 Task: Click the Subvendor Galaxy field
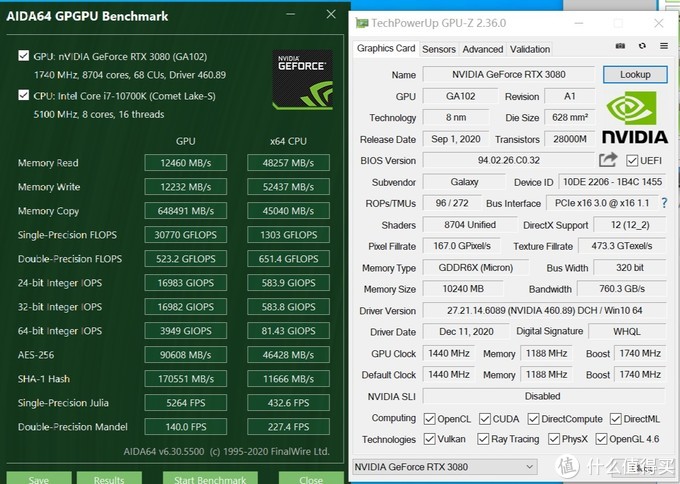click(464, 182)
